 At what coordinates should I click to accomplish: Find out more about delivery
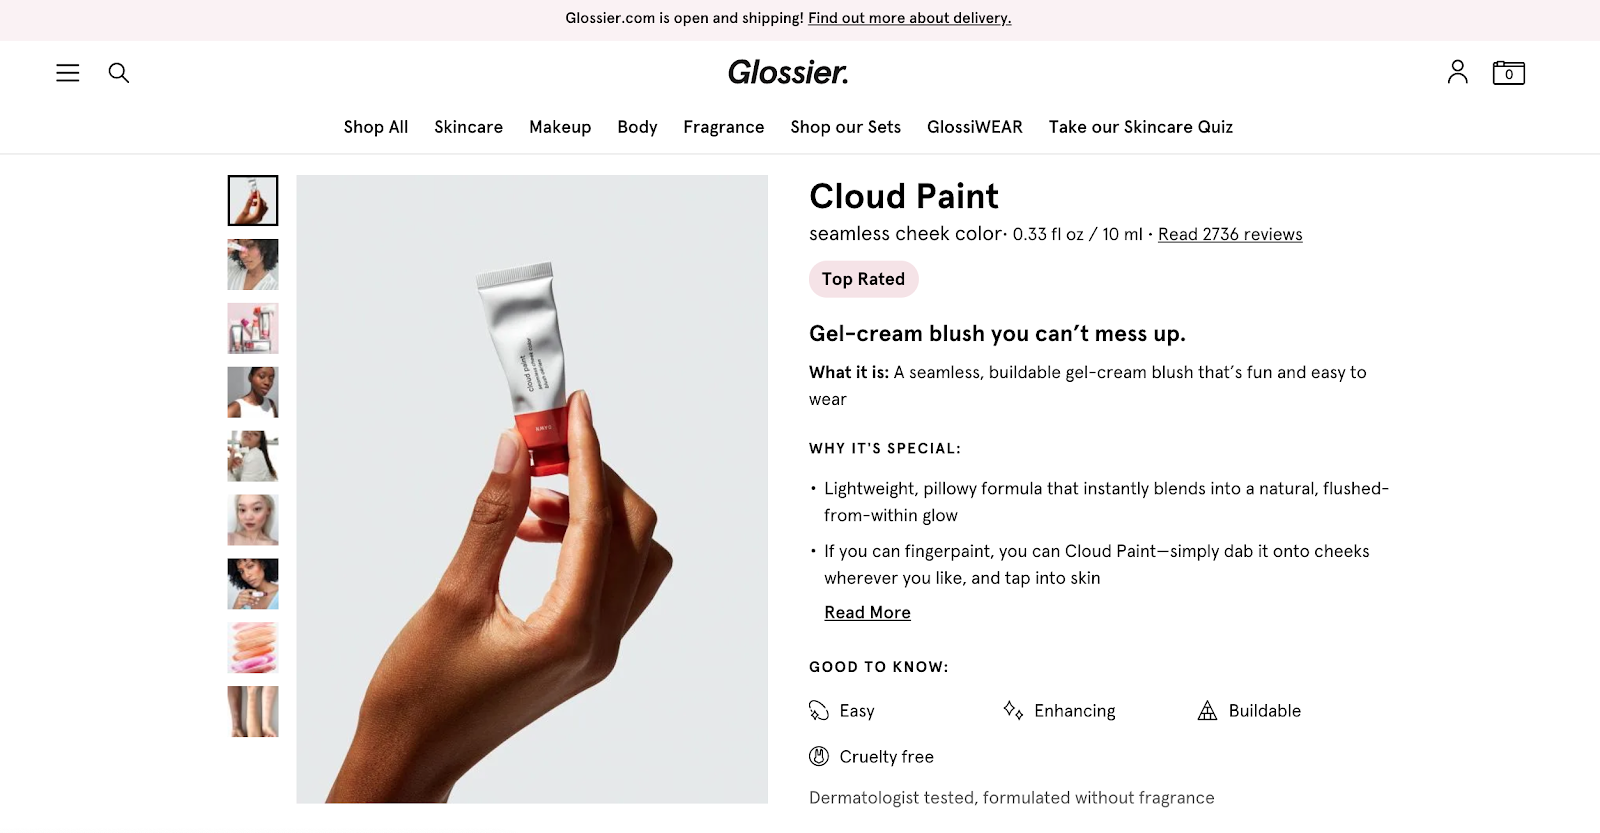tap(909, 18)
